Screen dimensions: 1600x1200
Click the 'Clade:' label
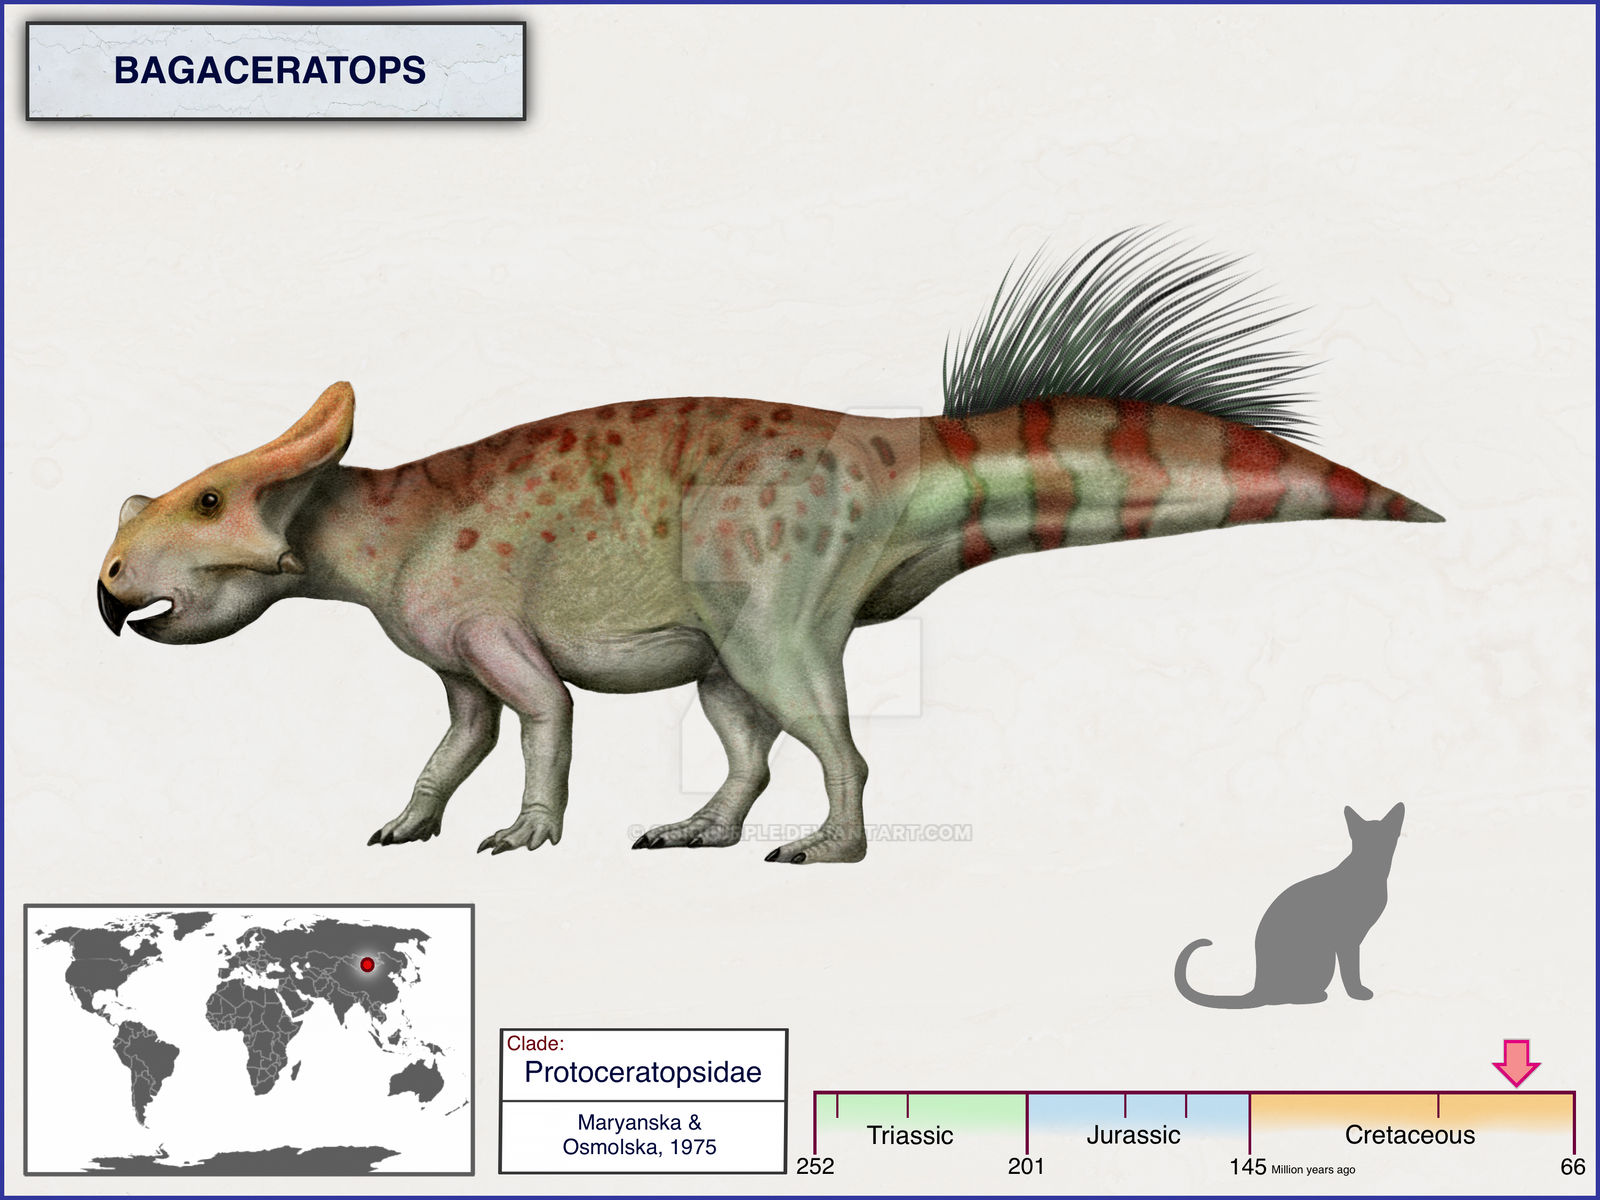[x=535, y=1043]
